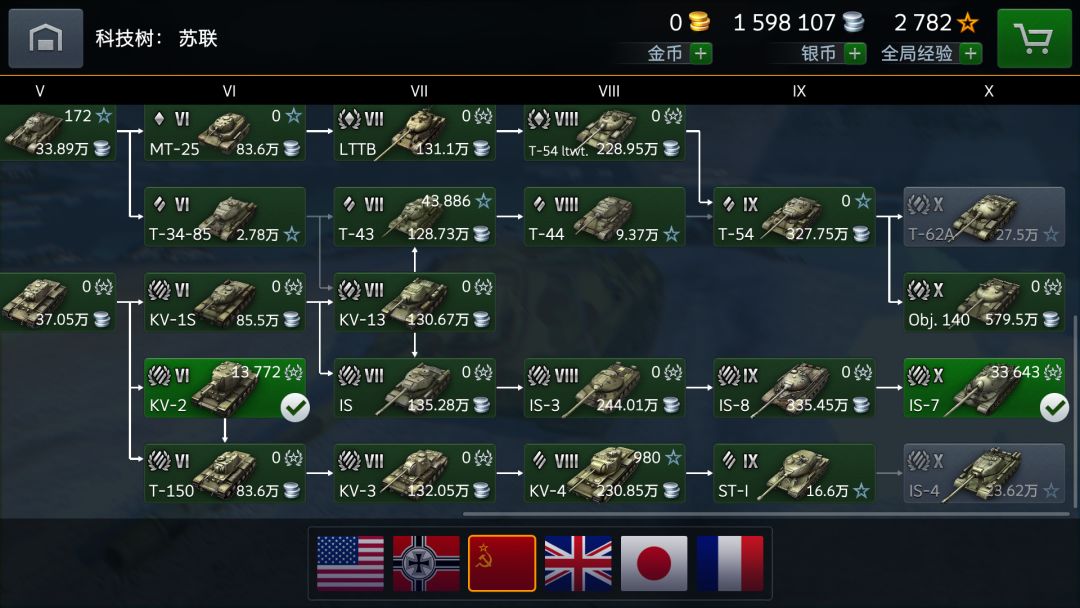
Task: Select the Japanese flag nation
Action: [654, 563]
